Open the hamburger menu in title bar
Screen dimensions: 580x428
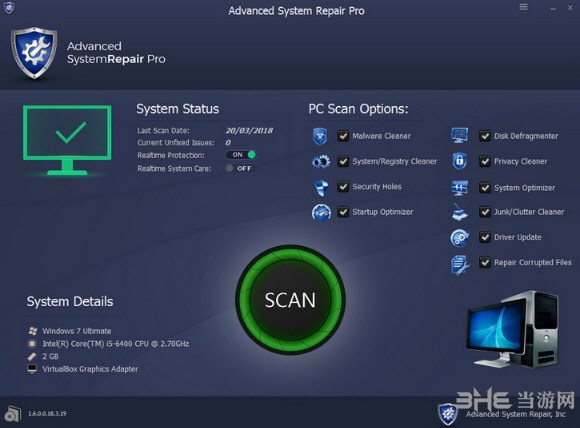523,7
